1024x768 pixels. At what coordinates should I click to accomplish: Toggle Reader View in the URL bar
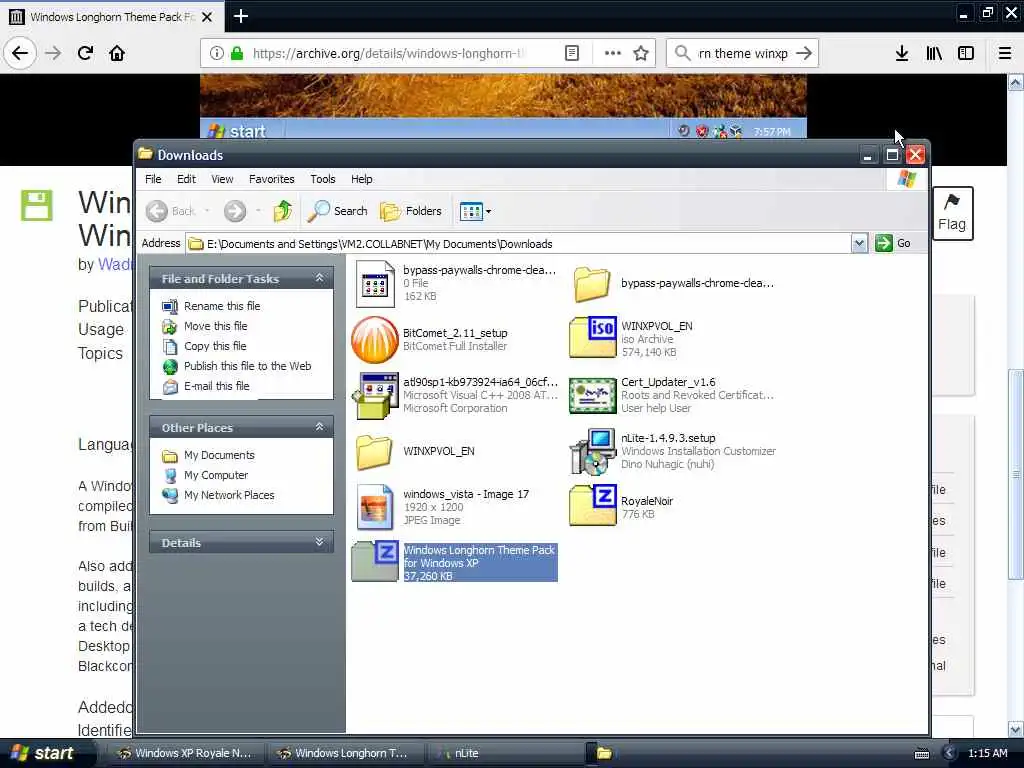click(571, 53)
